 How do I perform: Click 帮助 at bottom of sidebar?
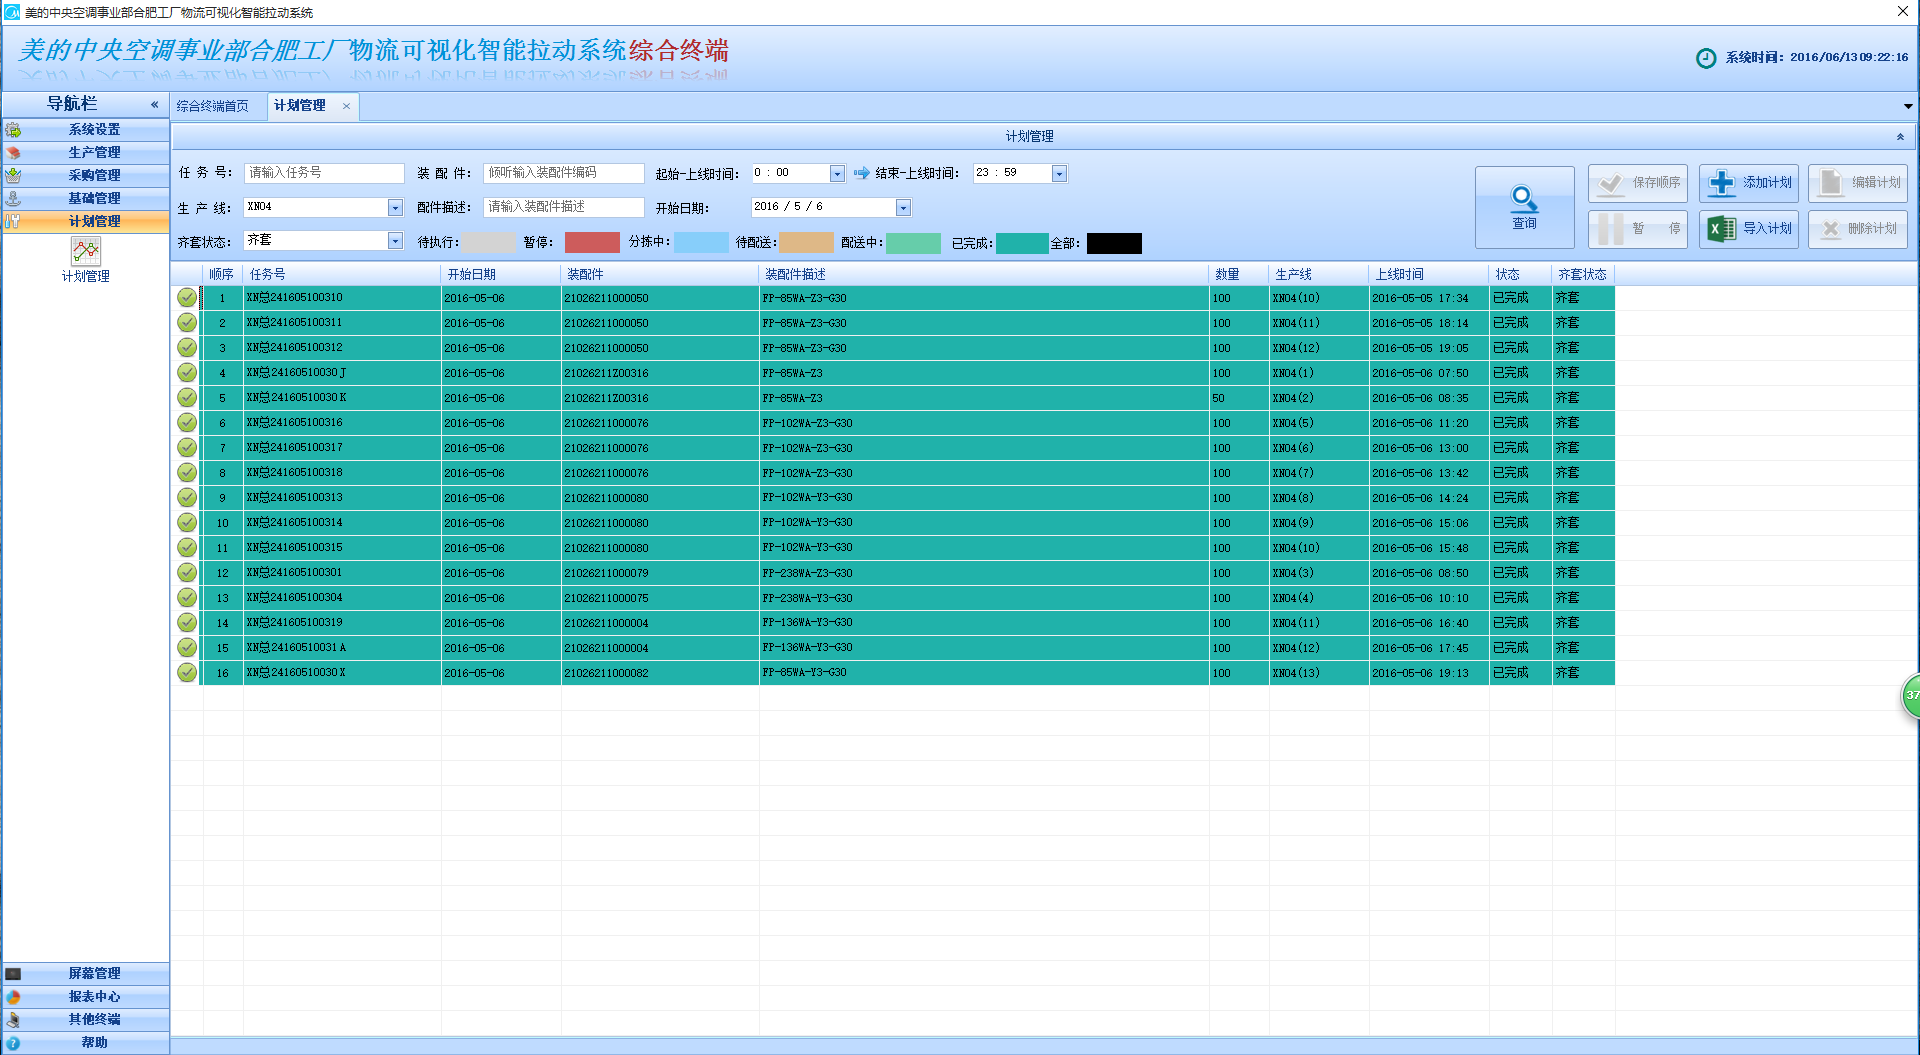(x=93, y=1042)
